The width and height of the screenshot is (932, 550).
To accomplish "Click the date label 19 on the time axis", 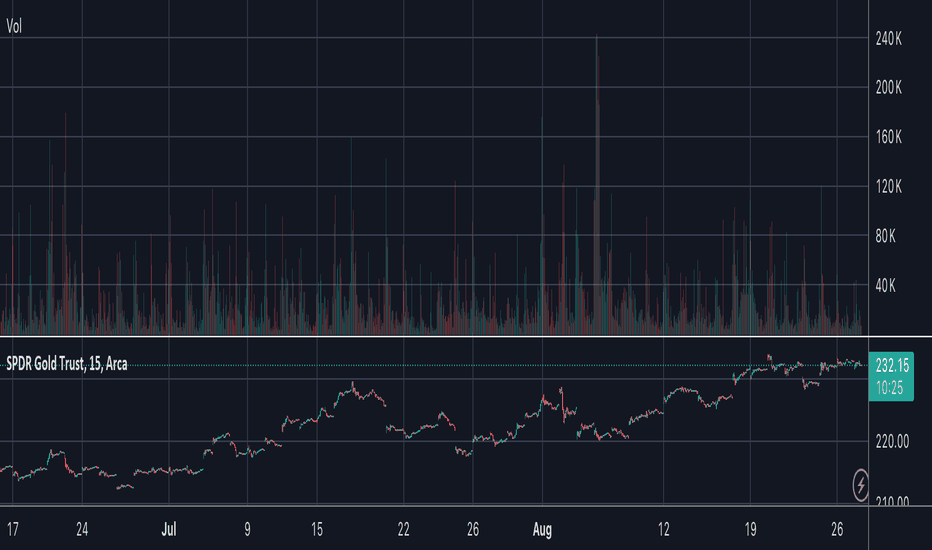I will click(x=750, y=529).
